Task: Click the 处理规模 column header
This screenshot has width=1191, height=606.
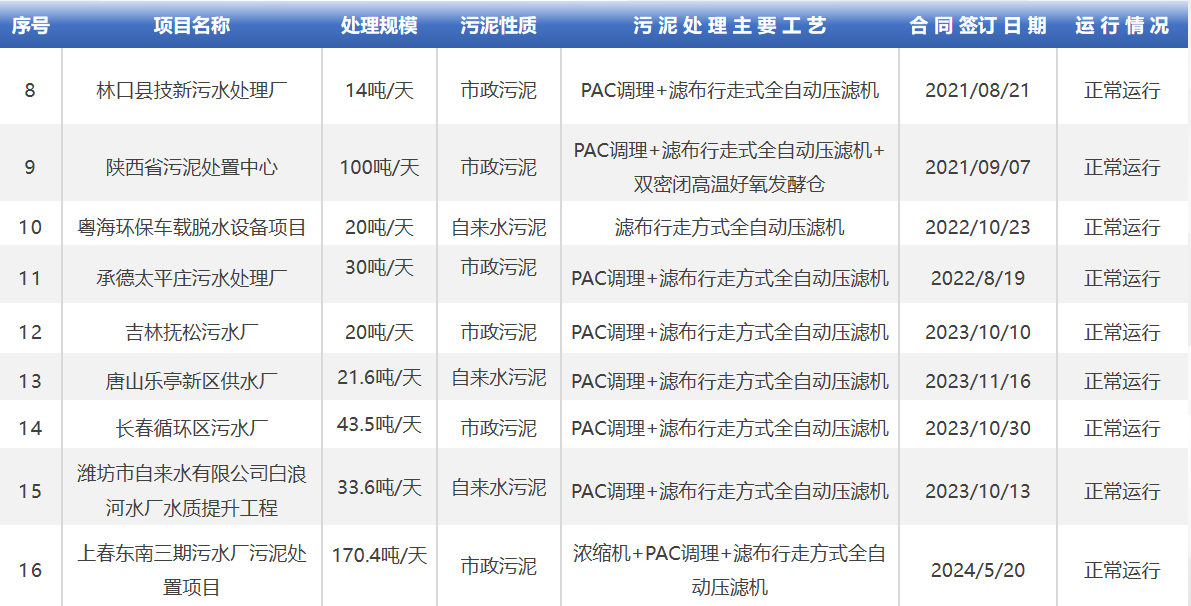Action: (379, 25)
